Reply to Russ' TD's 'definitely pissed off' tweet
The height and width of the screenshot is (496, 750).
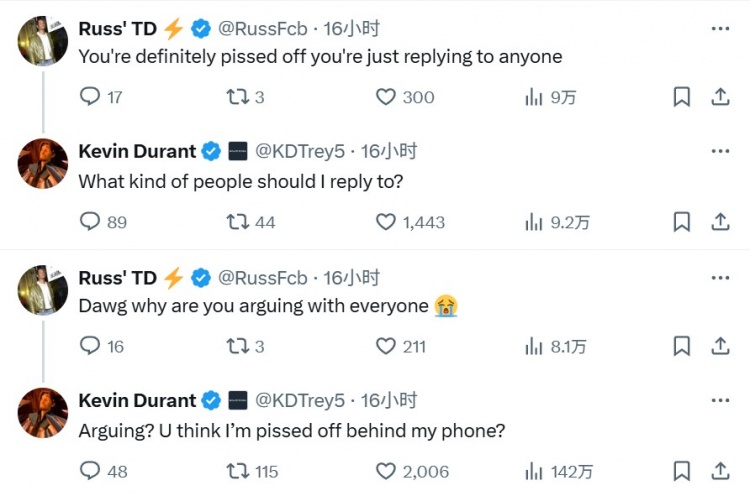click(90, 97)
